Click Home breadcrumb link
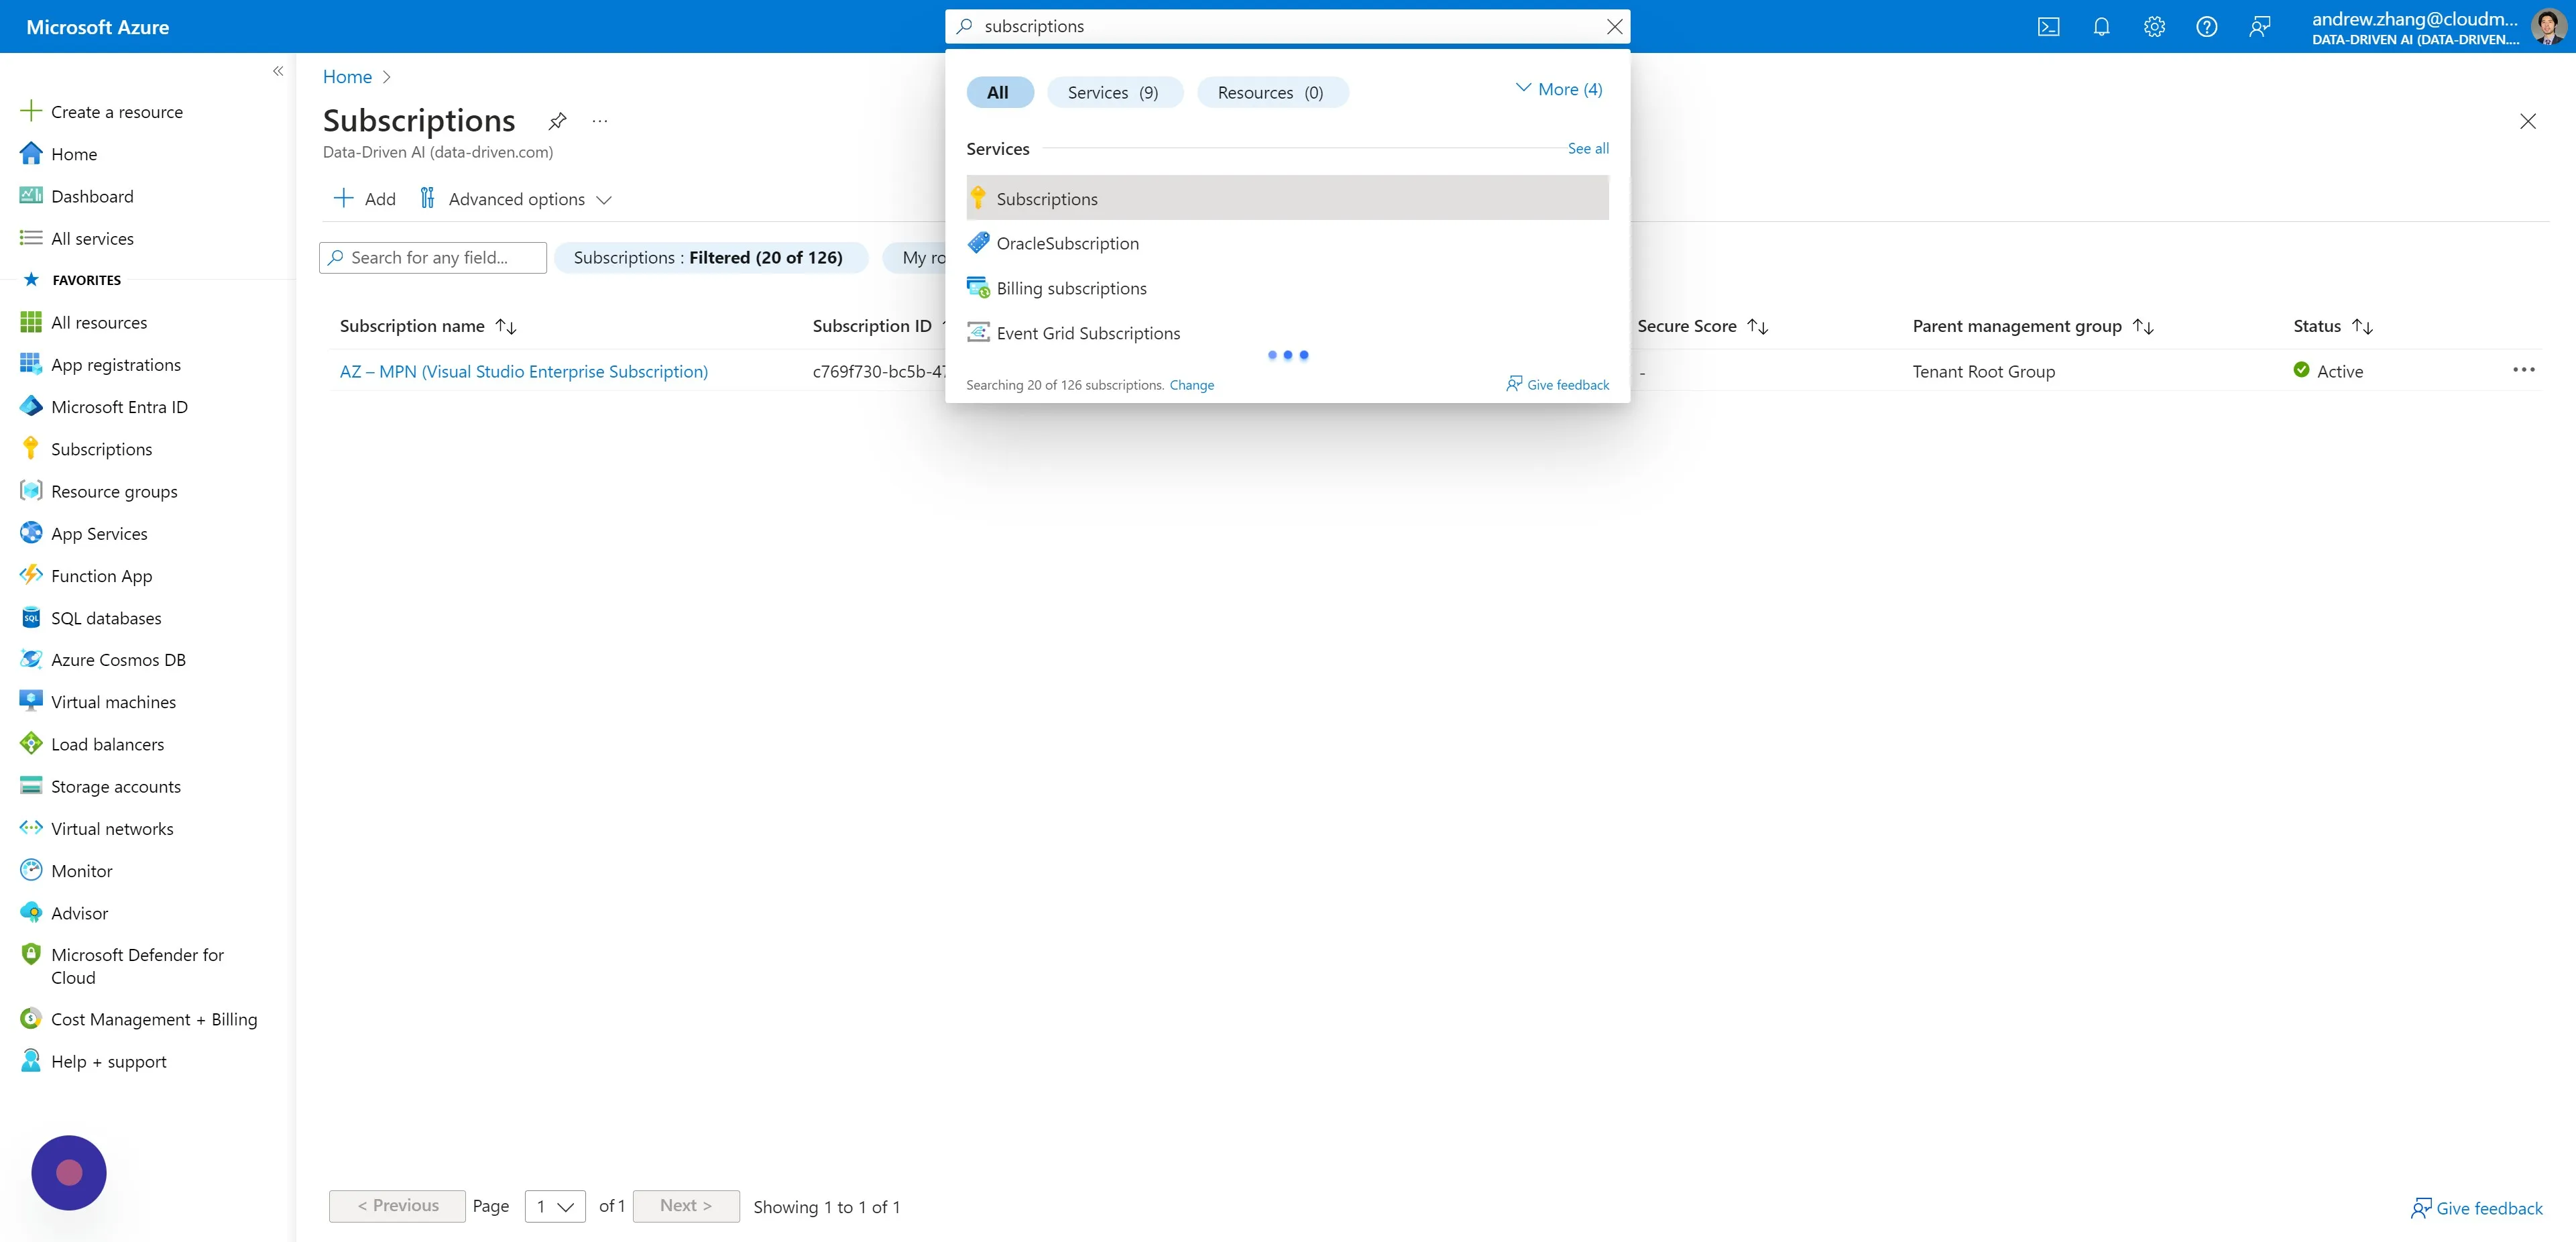Image resolution: width=2576 pixels, height=1242 pixels. 347,77
